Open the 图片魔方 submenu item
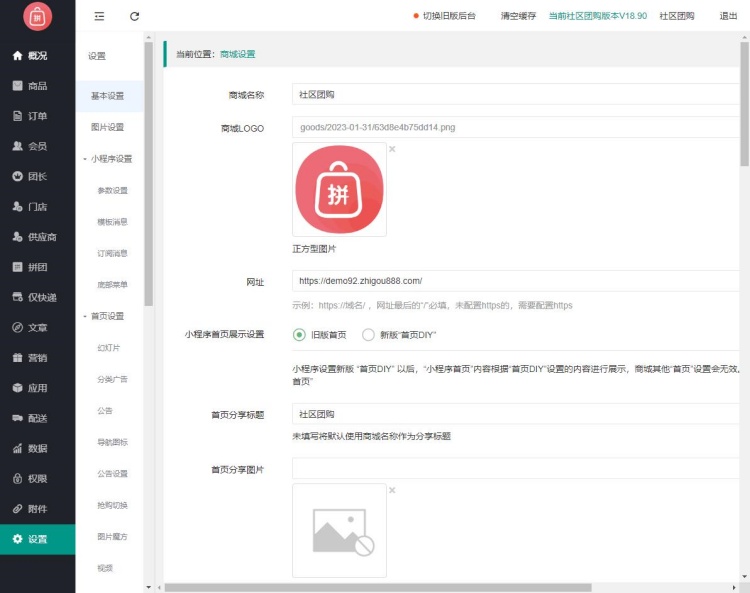The width and height of the screenshot is (750, 593). click(112, 537)
